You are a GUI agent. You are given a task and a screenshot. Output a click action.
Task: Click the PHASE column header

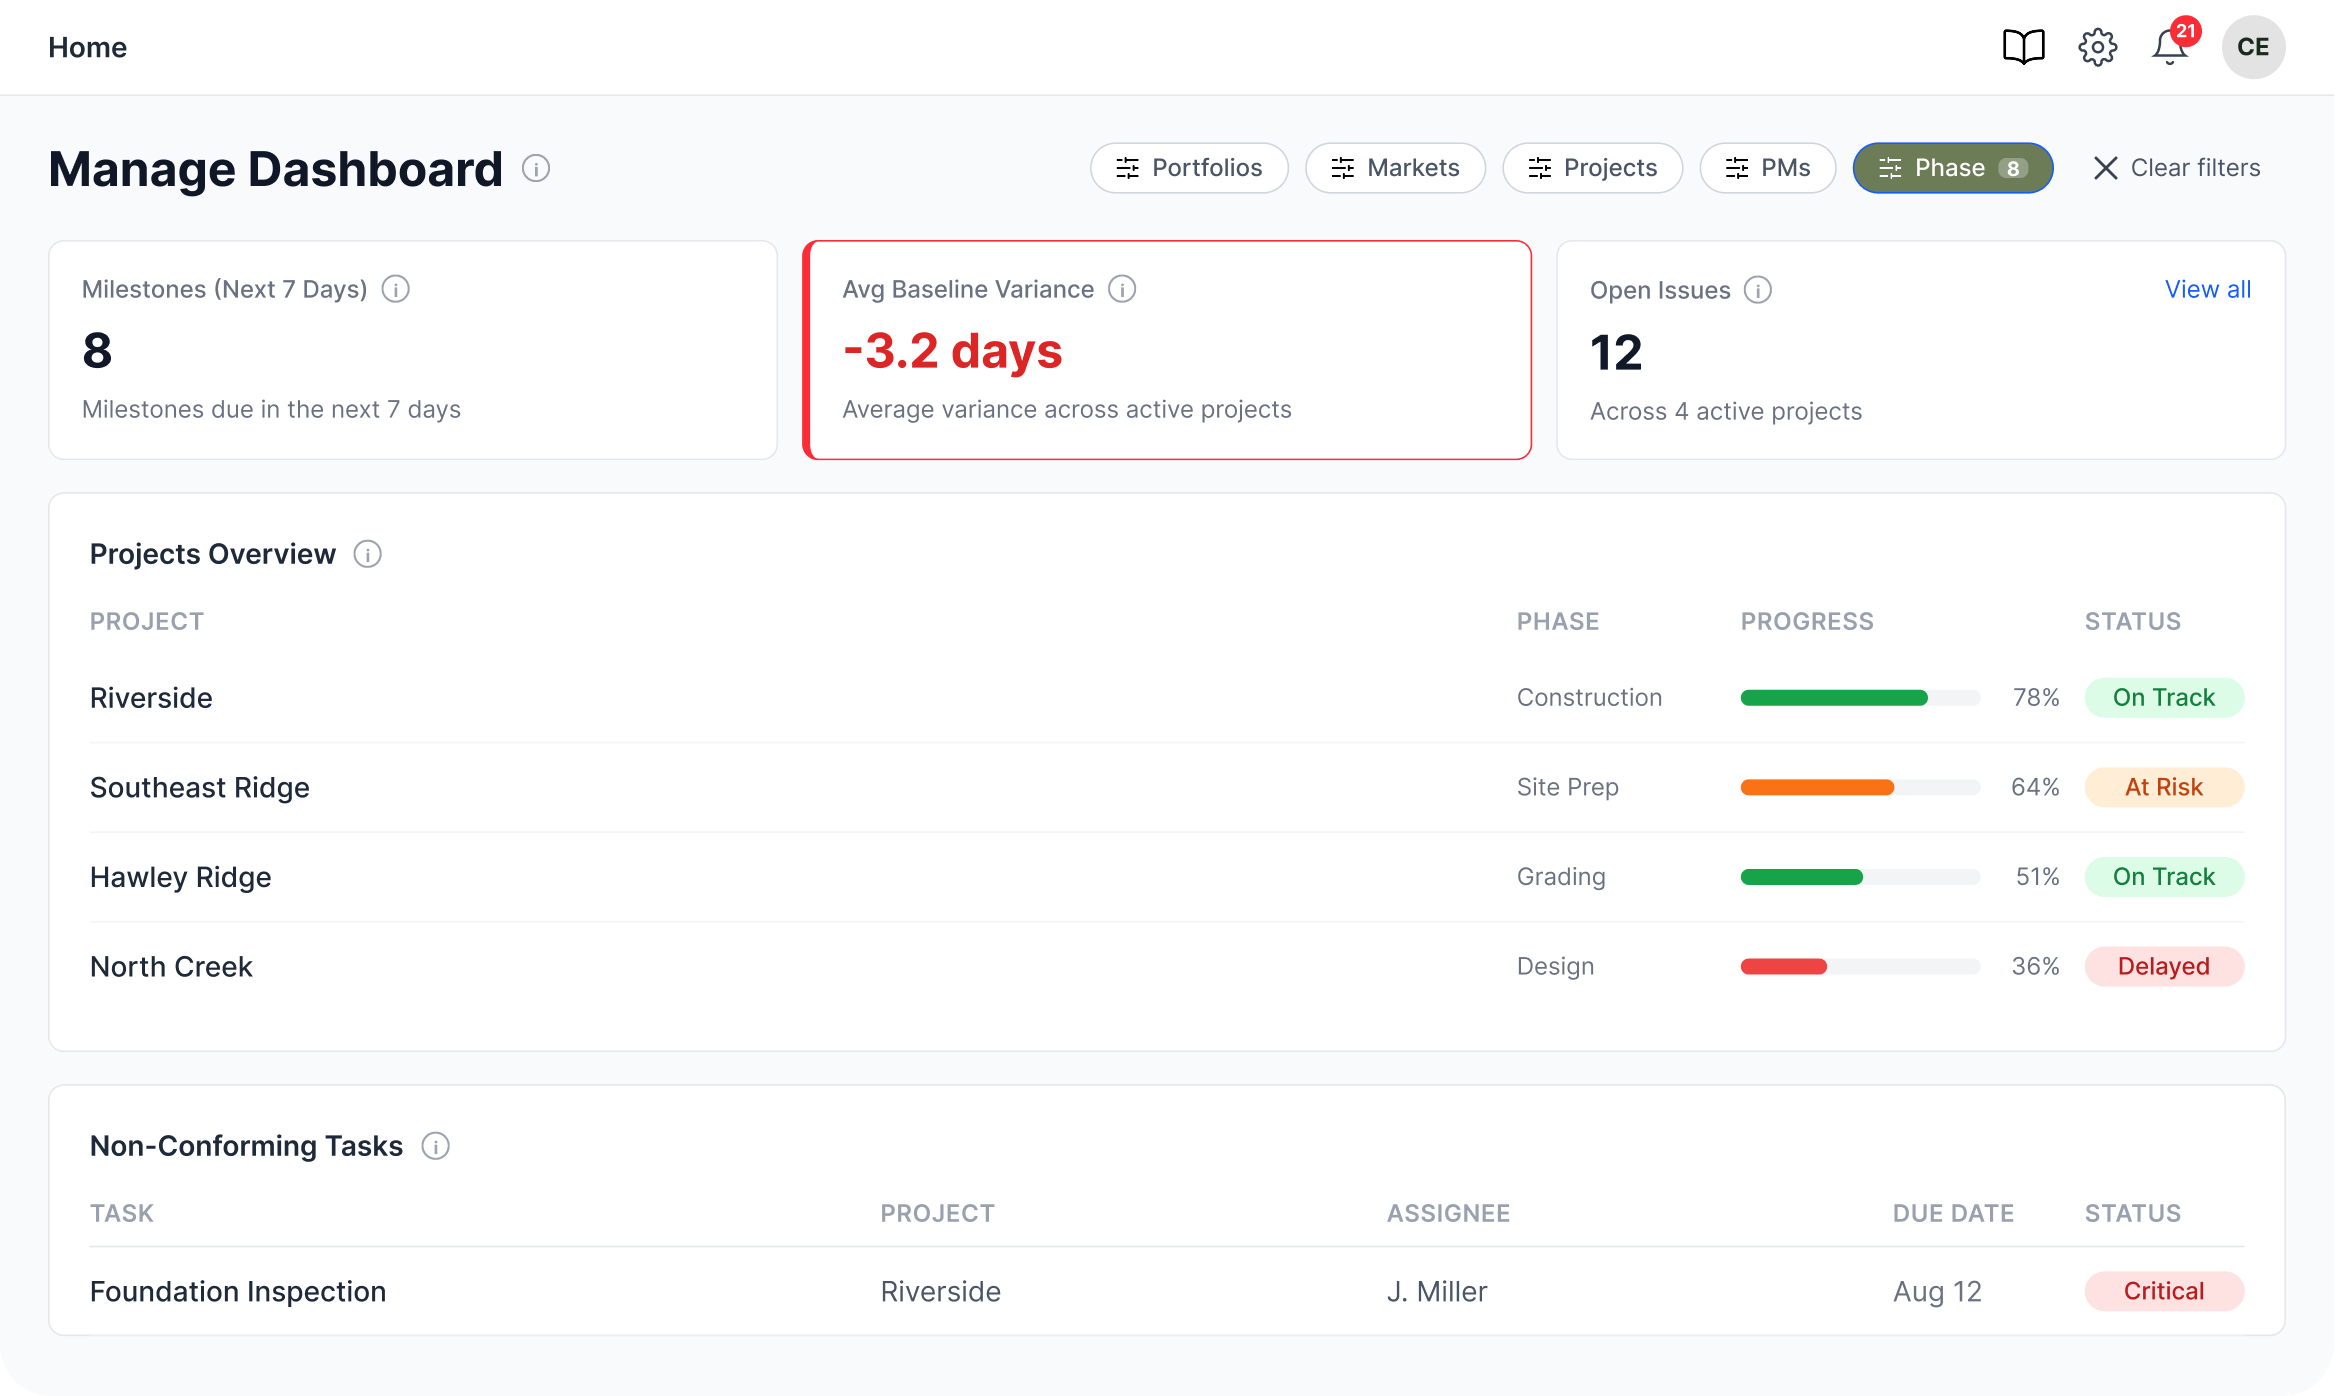point(1558,621)
